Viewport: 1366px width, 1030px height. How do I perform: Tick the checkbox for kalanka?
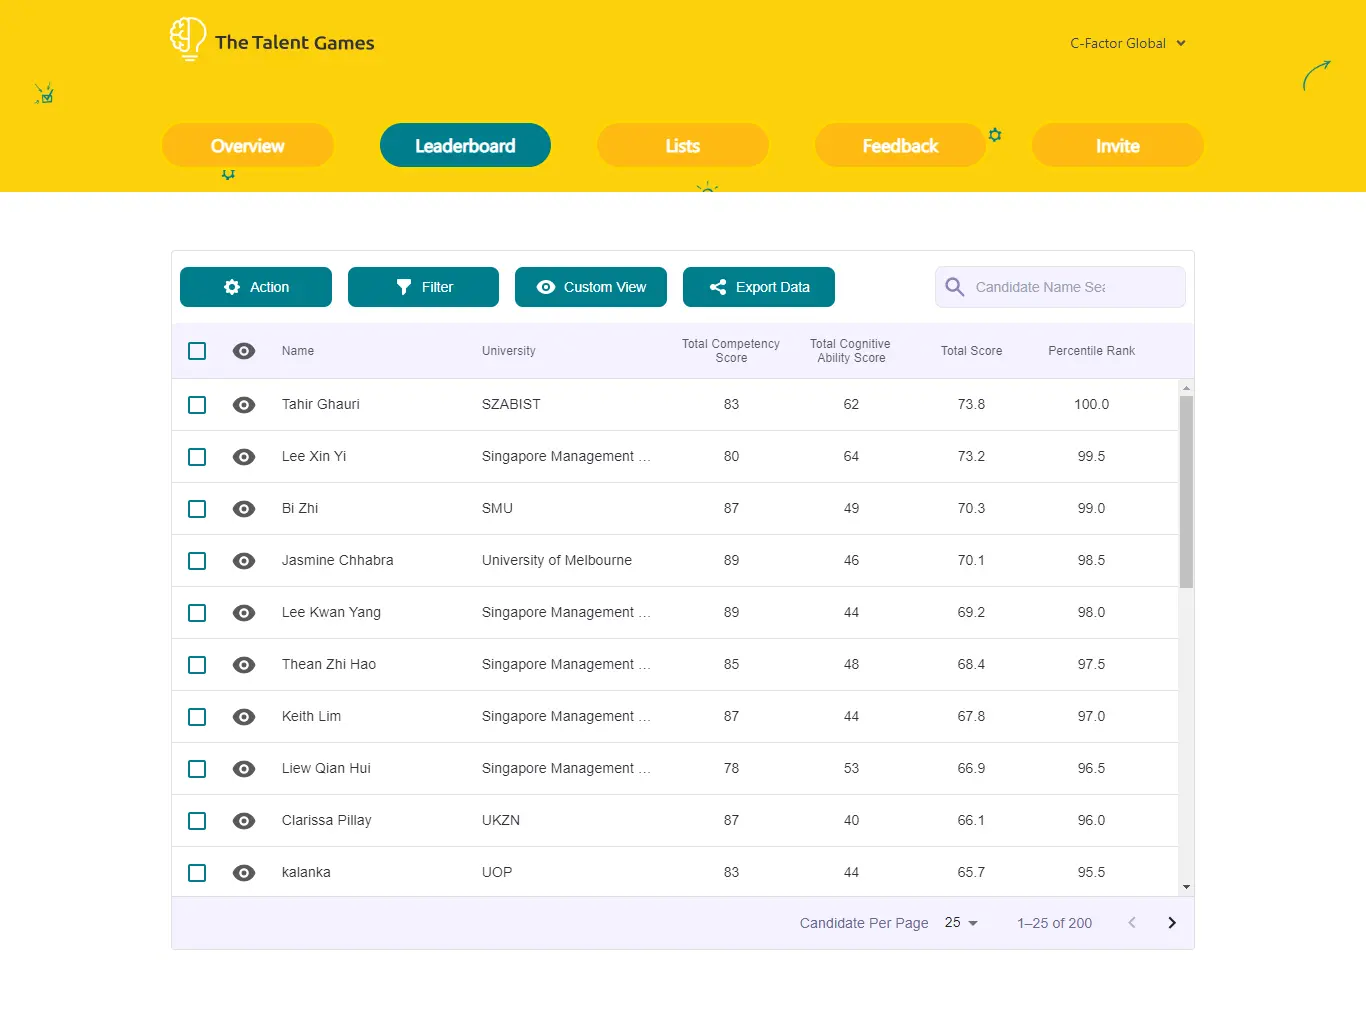197,873
